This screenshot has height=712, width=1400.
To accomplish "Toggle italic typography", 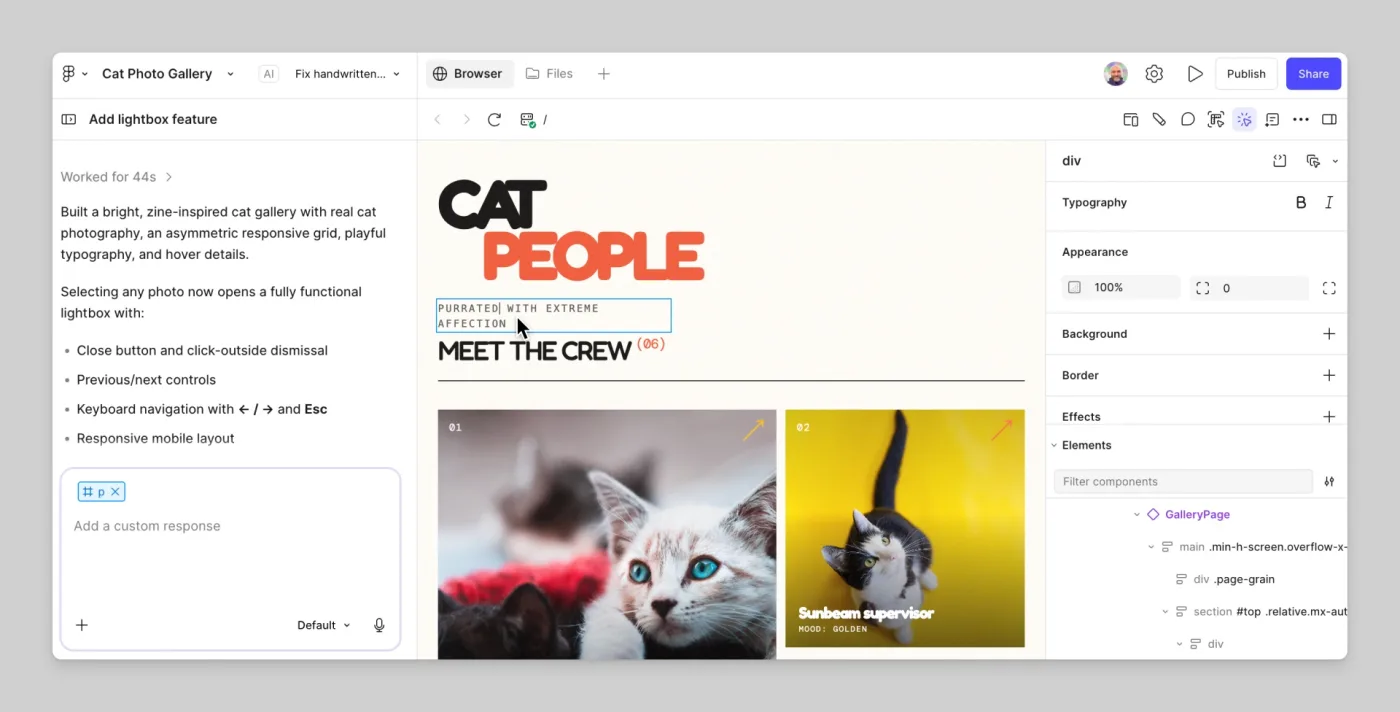I will coord(1329,203).
